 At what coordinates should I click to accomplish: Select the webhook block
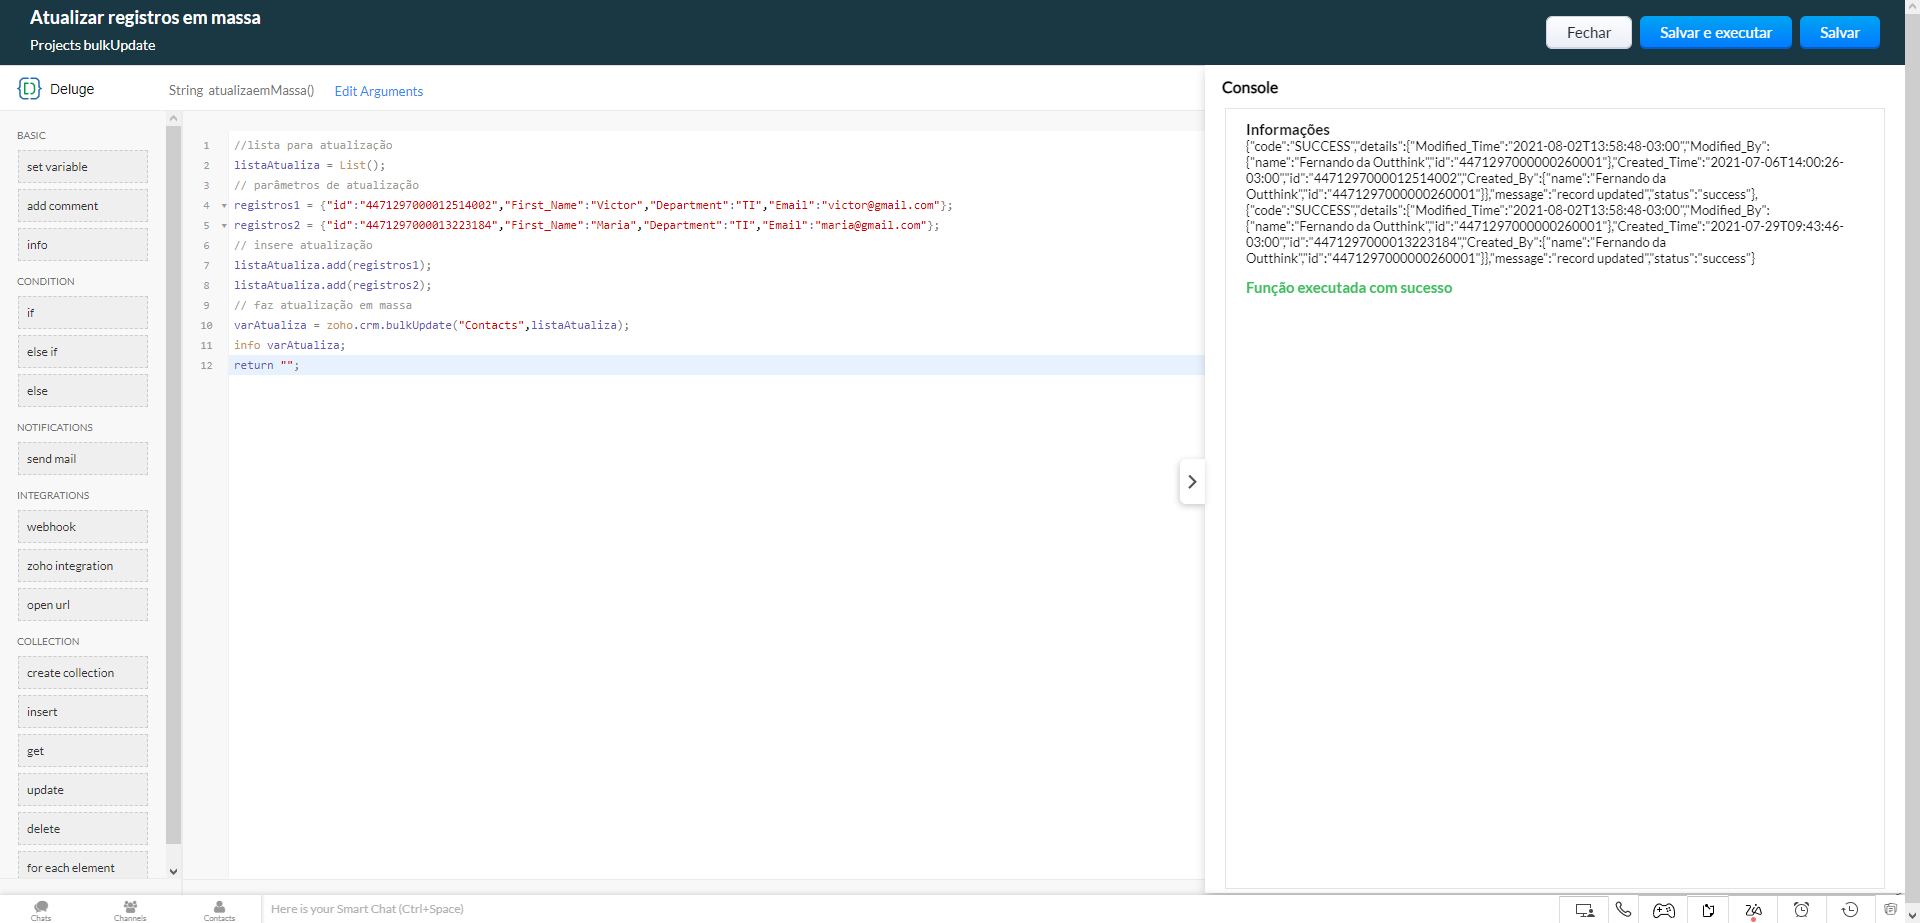coord(82,527)
